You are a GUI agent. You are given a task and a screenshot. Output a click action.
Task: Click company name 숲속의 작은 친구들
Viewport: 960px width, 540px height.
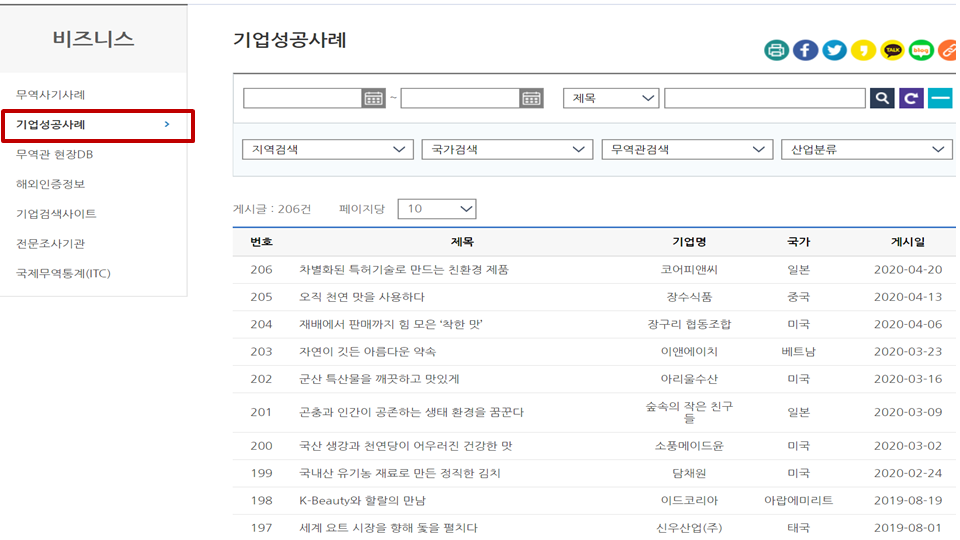[x=689, y=412]
